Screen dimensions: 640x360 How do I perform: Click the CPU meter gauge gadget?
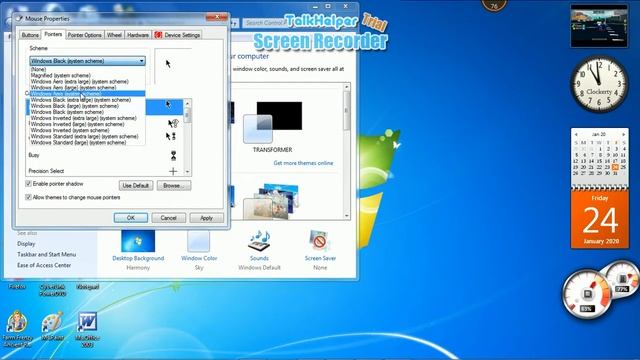coord(587,293)
